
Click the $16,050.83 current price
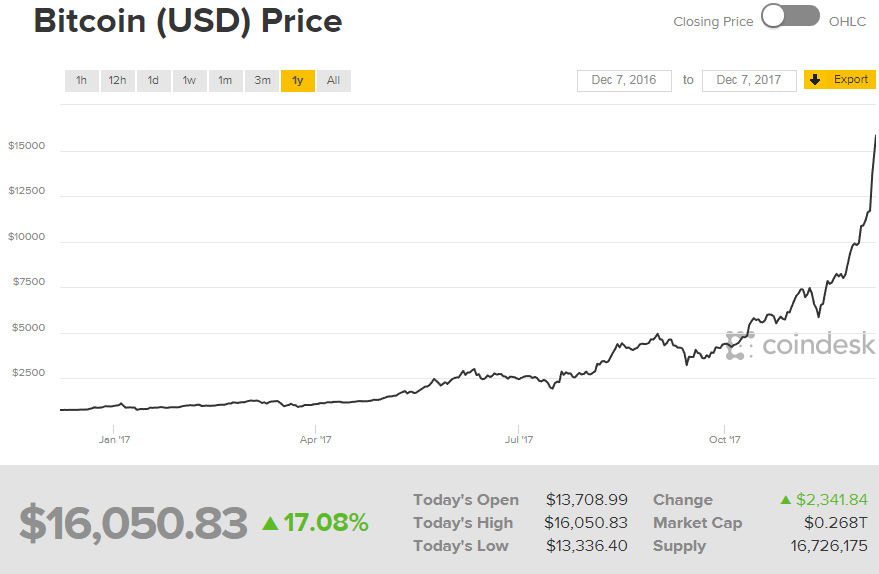pos(133,523)
